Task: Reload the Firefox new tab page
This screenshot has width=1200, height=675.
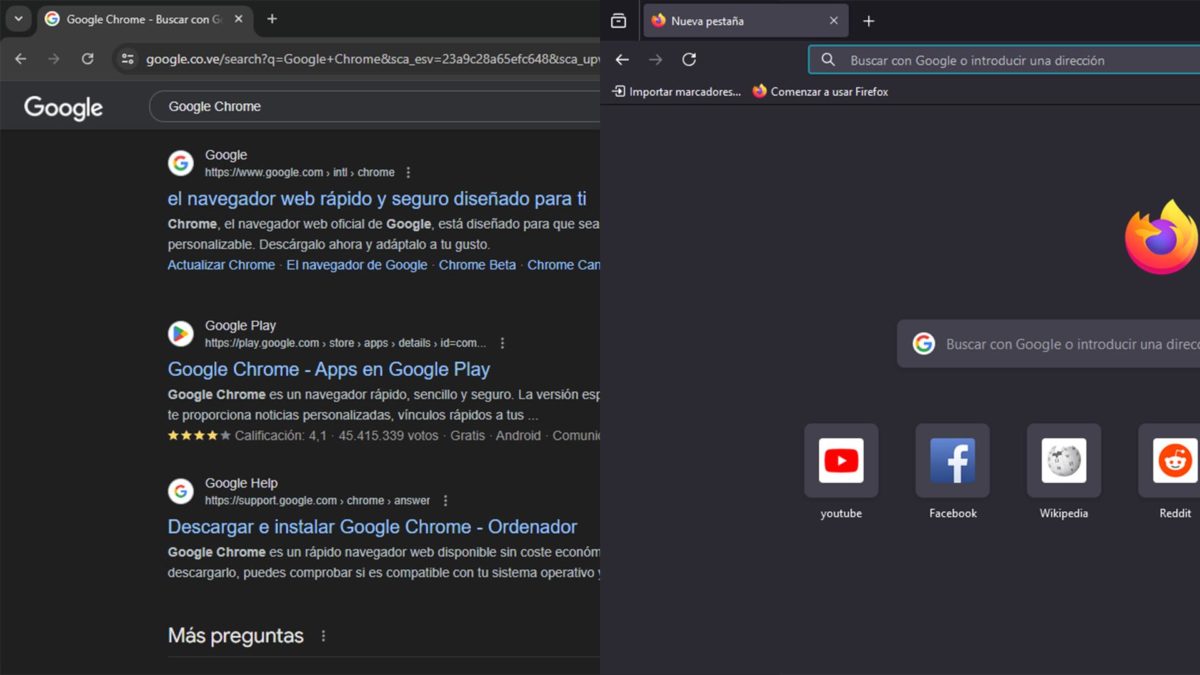Action: [688, 60]
